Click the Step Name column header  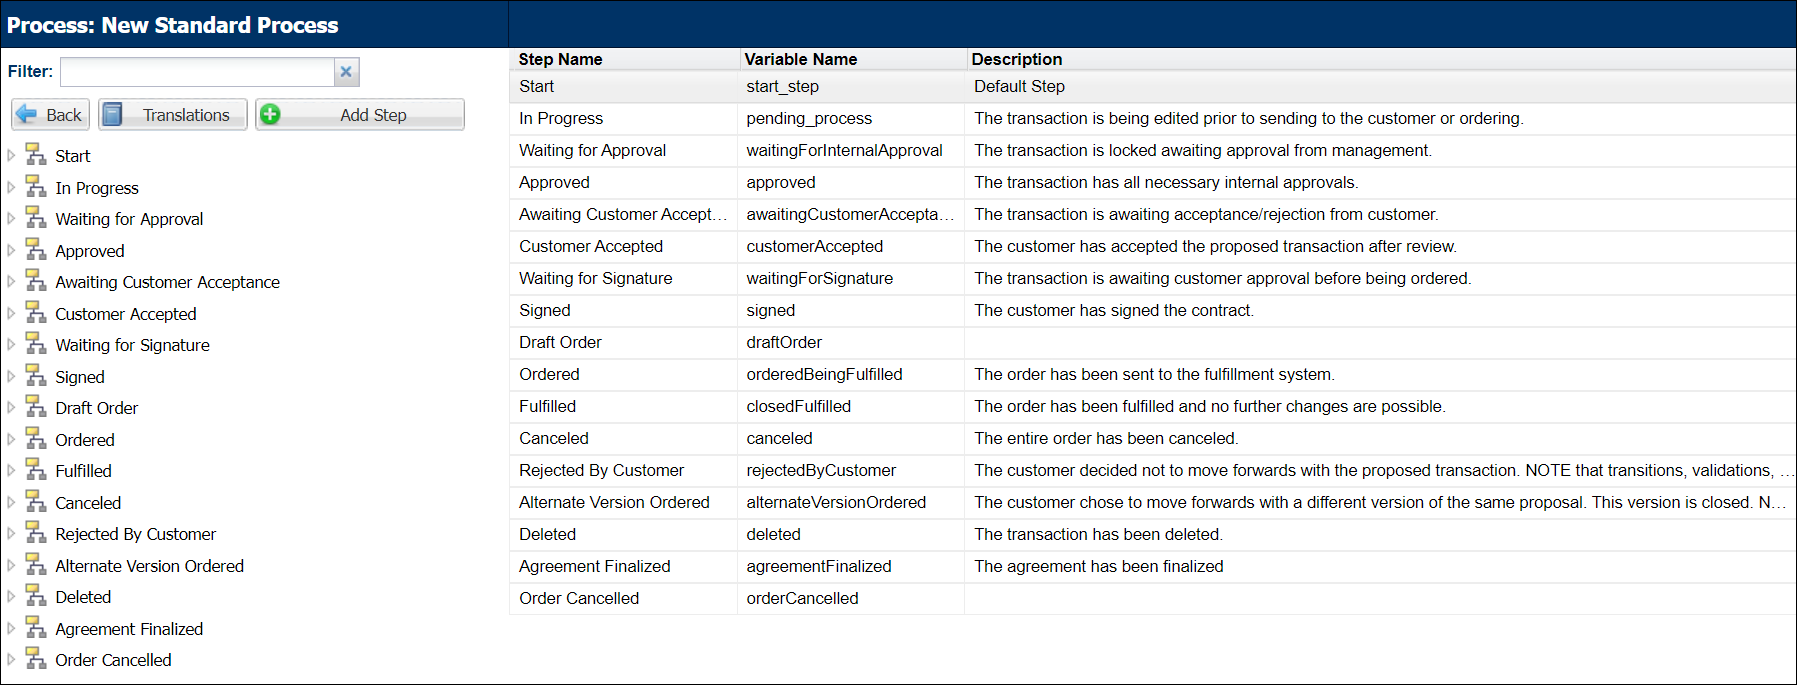point(560,59)
